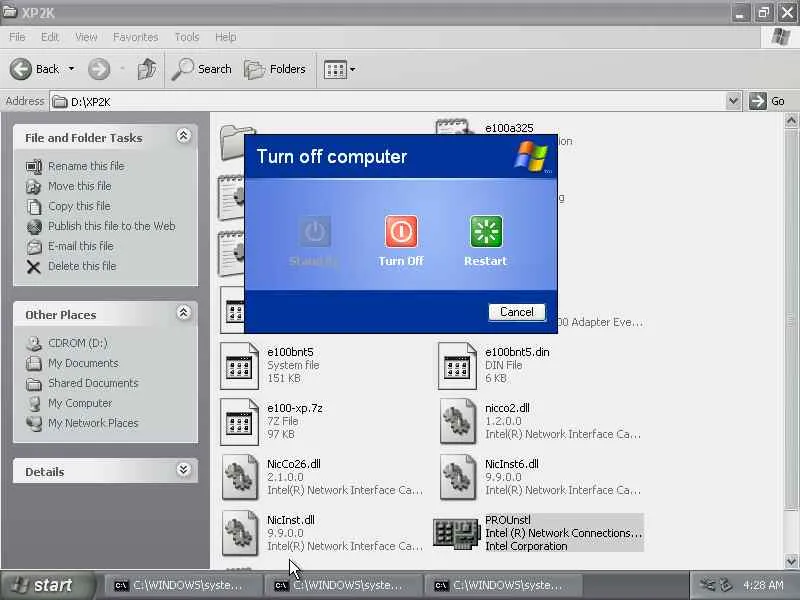
Task: Click scroll down arrow of file list
Action: (791, 561)
